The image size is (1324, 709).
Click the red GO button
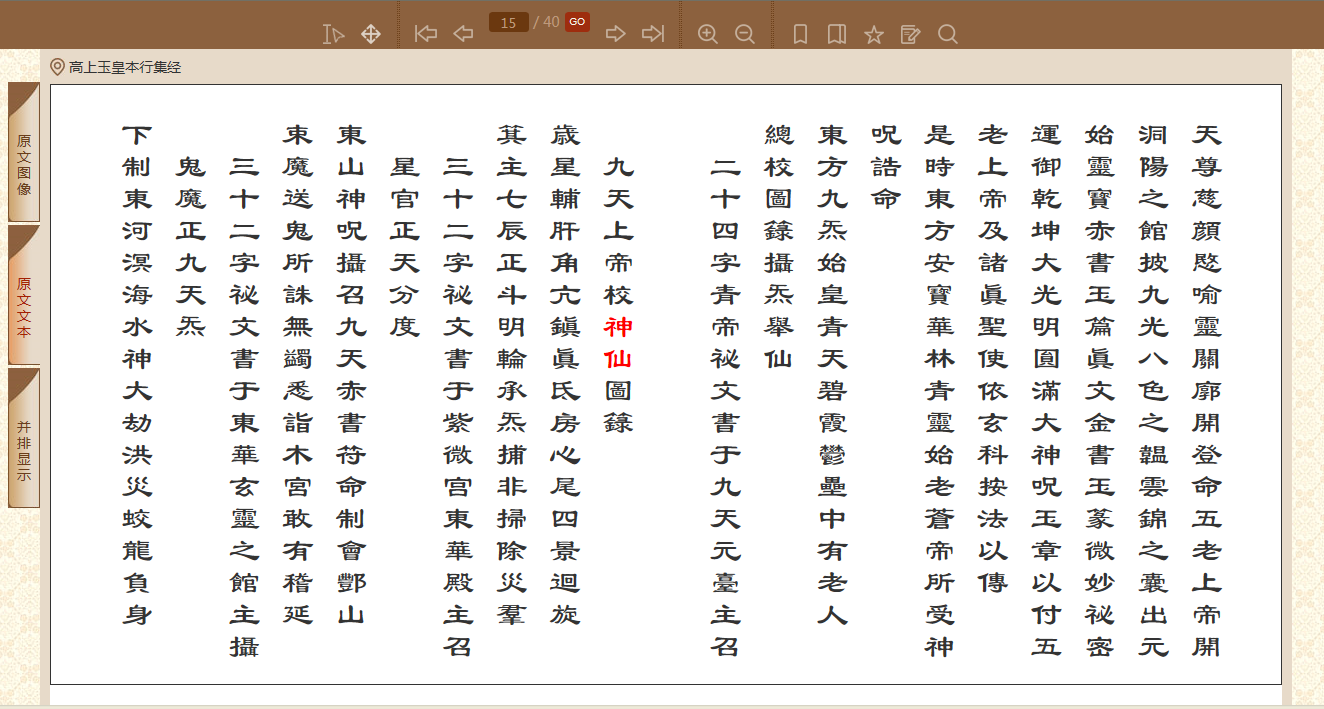point(577,22)
